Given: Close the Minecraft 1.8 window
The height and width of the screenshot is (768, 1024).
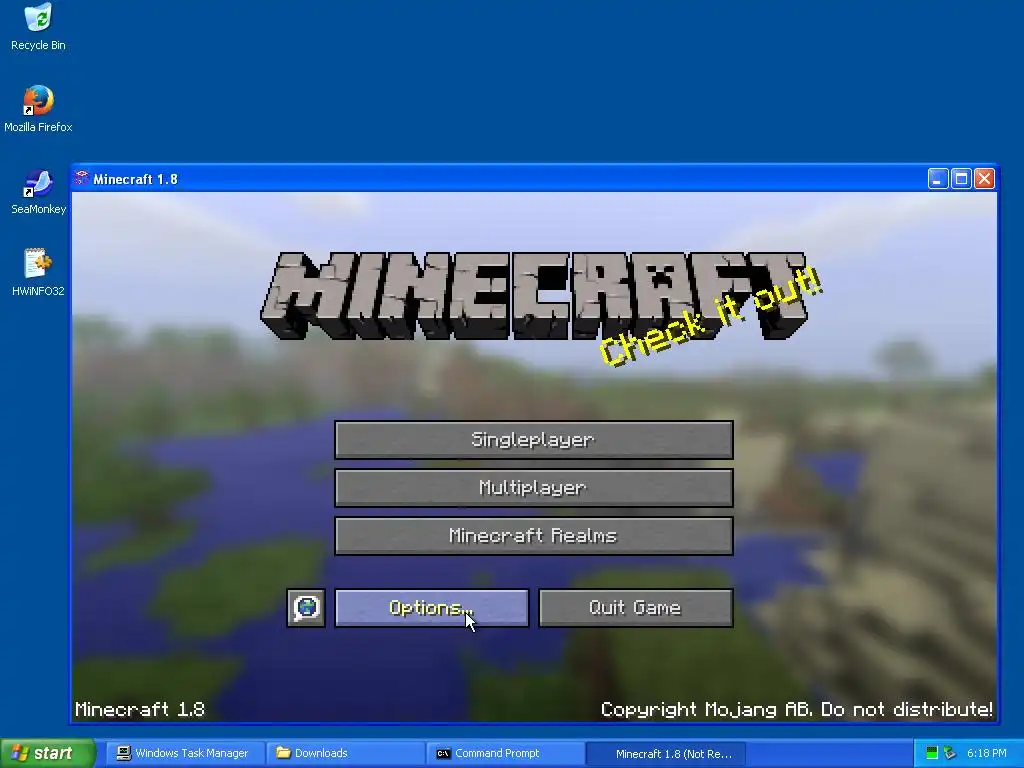Looking at the screenshot, I should [x=984, y=178].
